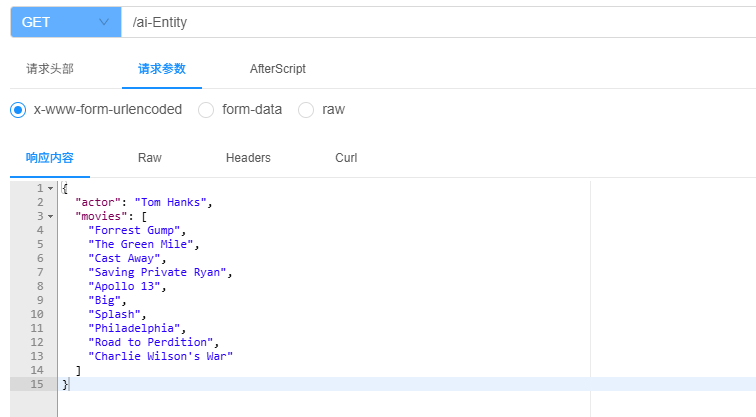Switch to the 响应内容 response tab
The image size is (756, 417).
[50, 158]
